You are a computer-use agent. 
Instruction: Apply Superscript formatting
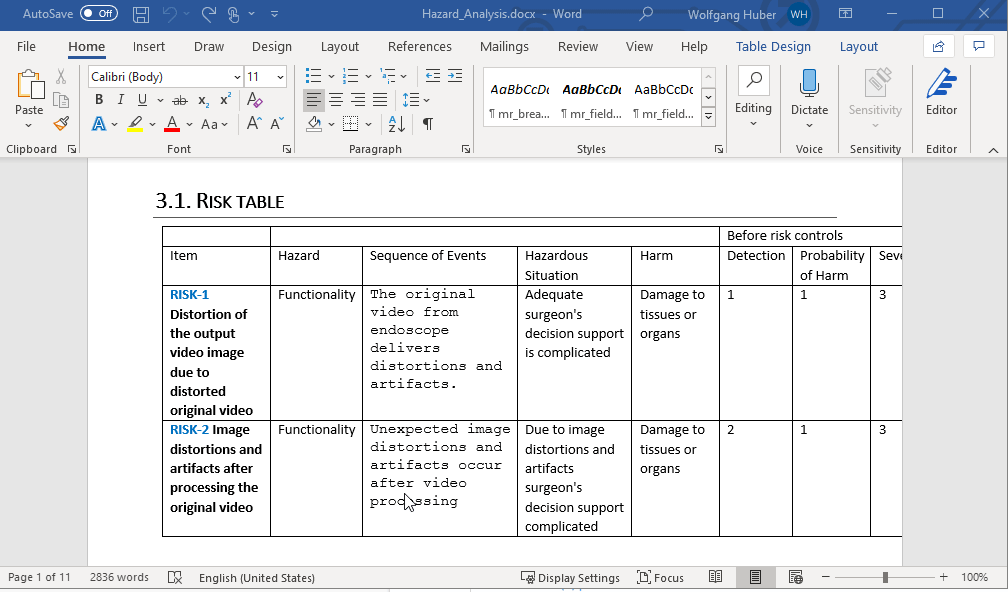pyautogui.click(x=225, y=100)
